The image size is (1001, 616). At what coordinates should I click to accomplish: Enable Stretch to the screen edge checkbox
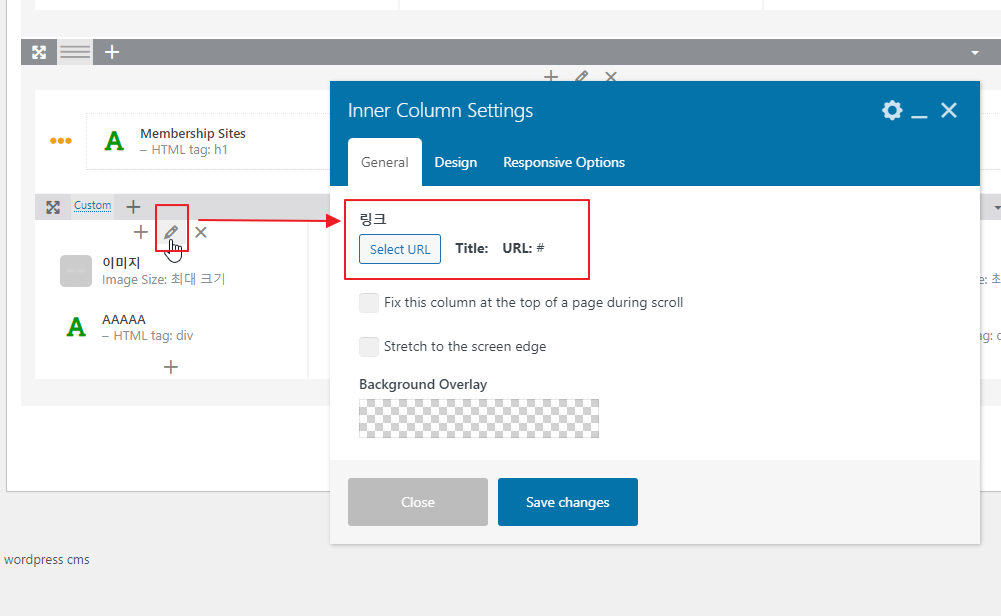[x=369, y=347]
